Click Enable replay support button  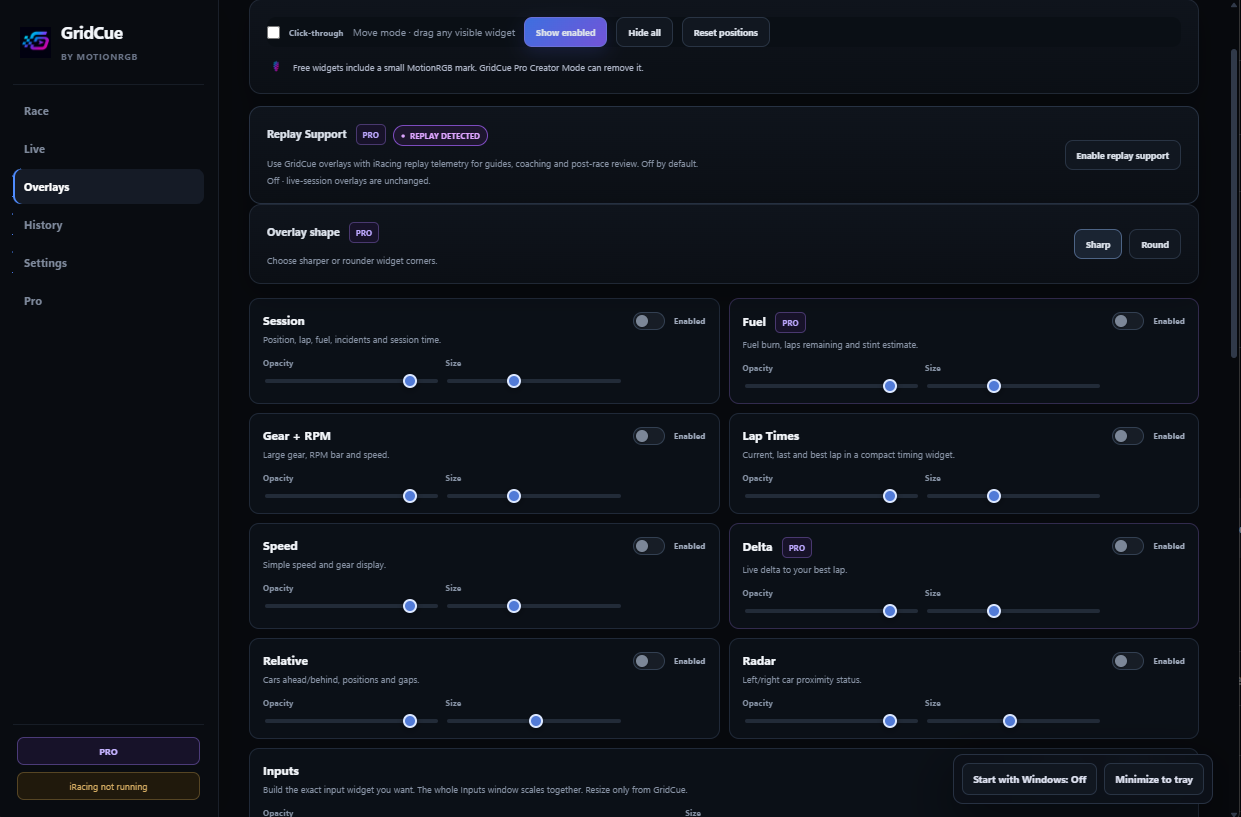tap(1123, 155)
